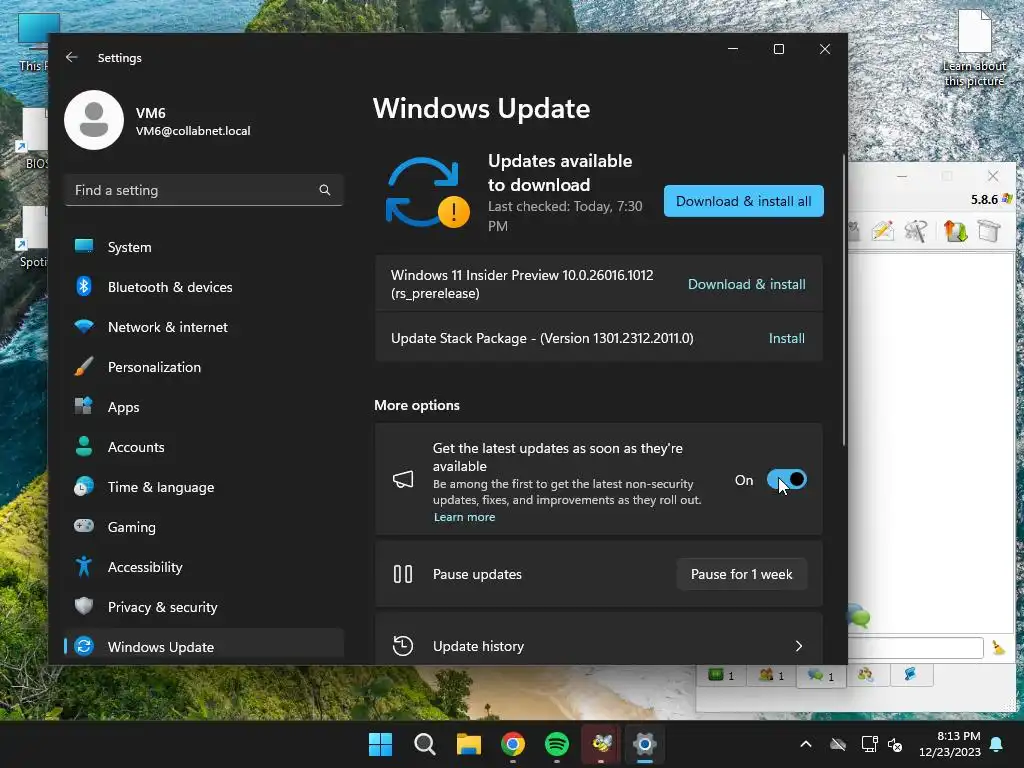Screen dimensions: 1024x768
Task: Click message input field in background window
Action: point(916,648)
